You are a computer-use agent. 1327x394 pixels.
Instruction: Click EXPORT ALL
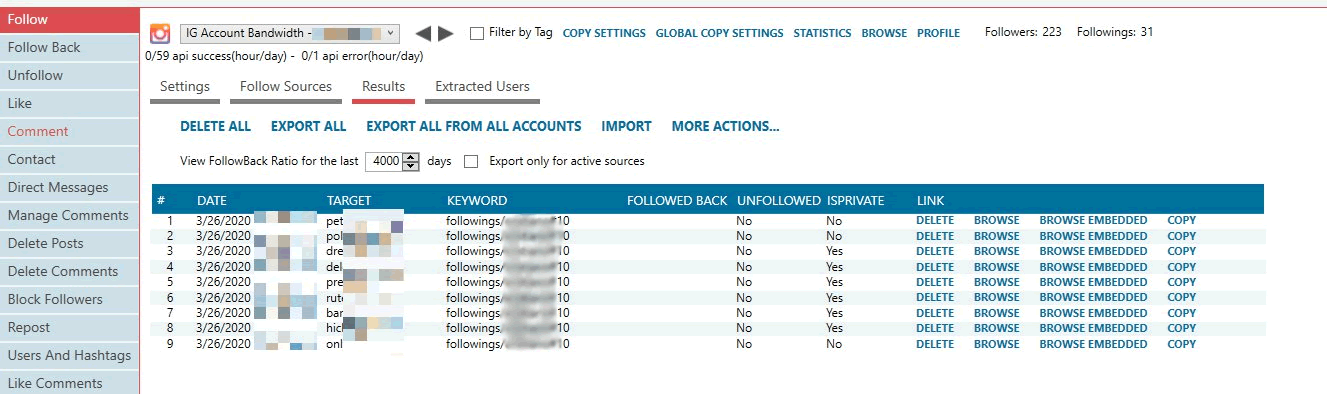(308, 127)
